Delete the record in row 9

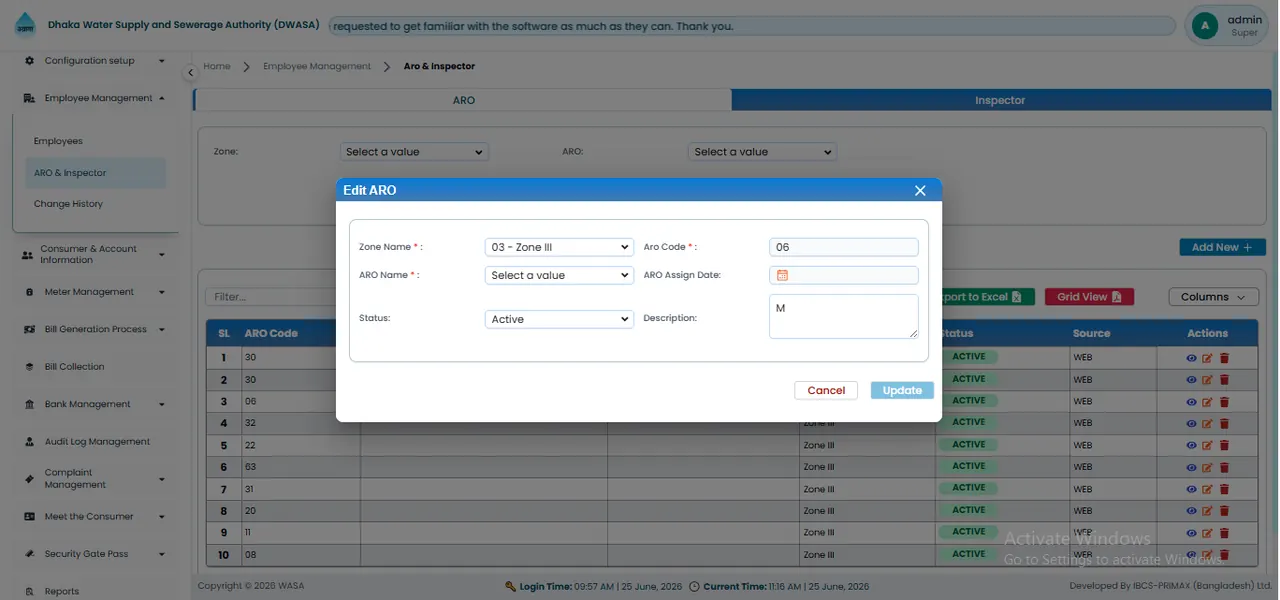point(1224,533)
